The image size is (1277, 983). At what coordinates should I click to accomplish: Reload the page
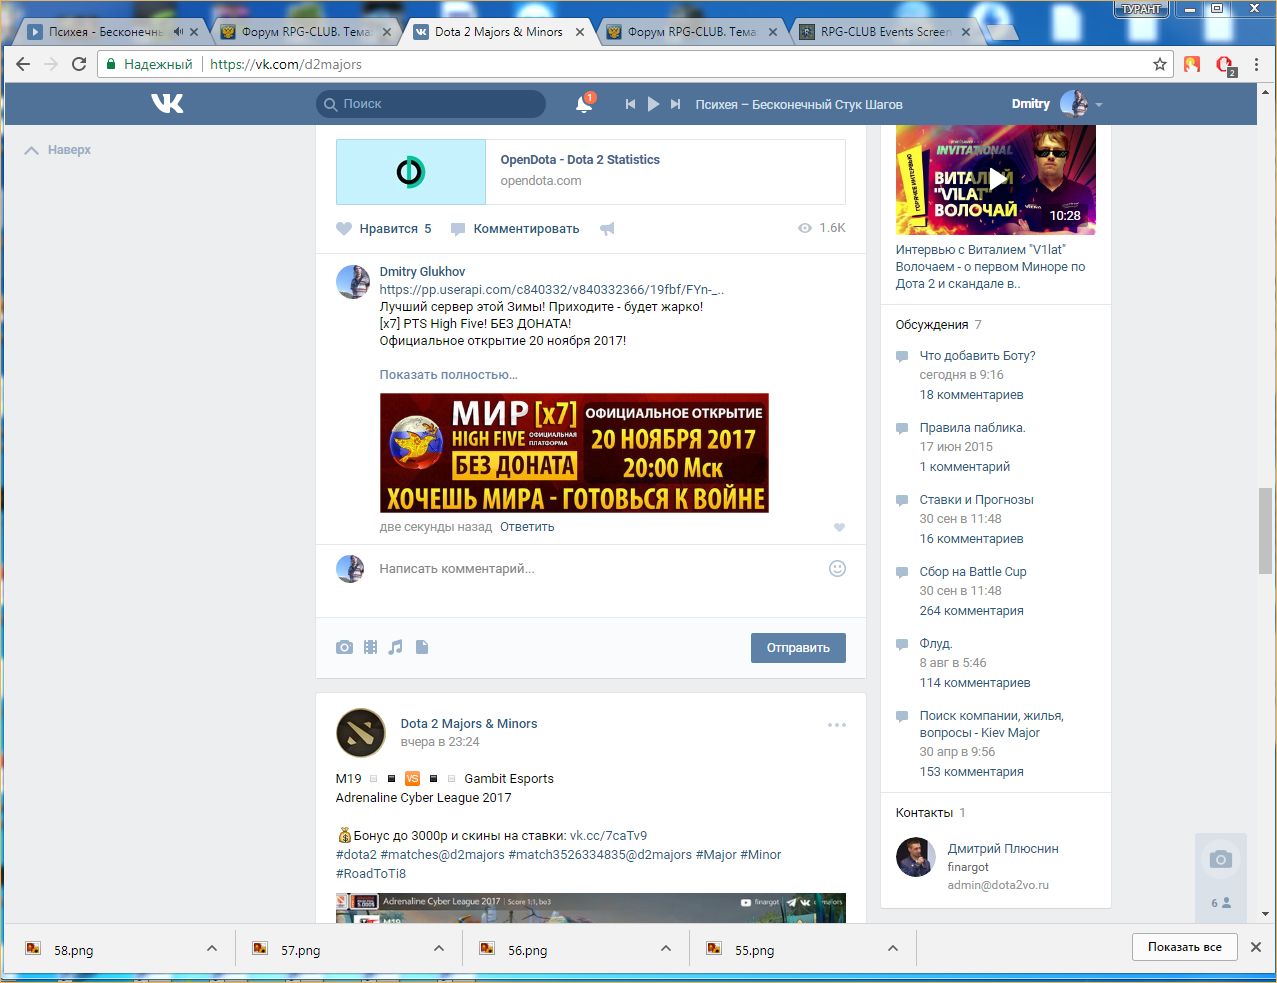(79, 64)
